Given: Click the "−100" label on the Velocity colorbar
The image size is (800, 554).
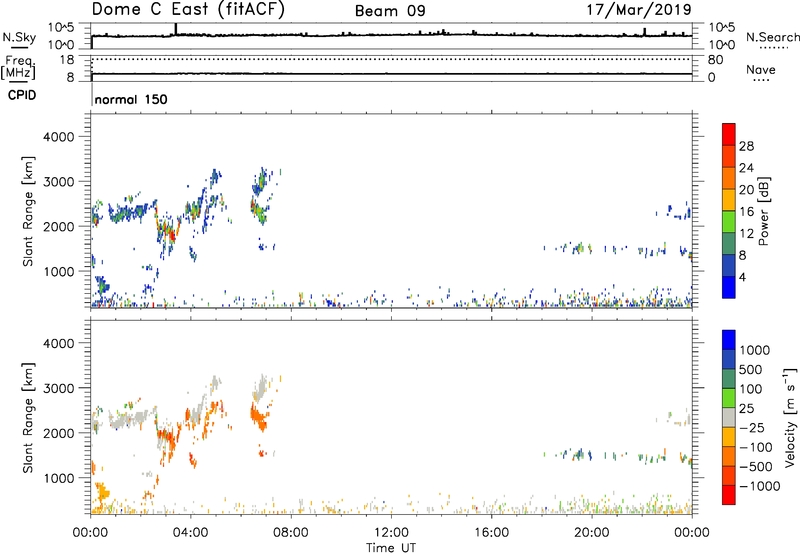Looking at the screenshot, I should pyautogui.click(x=755, y=447).
